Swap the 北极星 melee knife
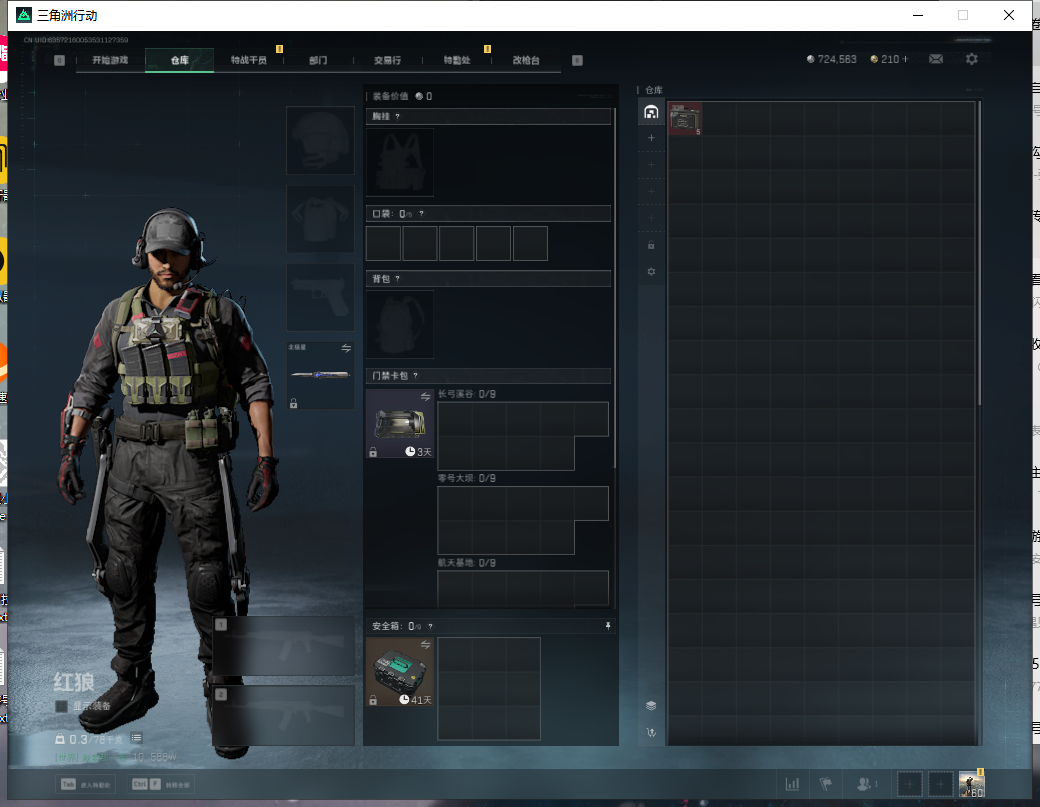This screenshot has height=807, width=1040. (346, 348)
